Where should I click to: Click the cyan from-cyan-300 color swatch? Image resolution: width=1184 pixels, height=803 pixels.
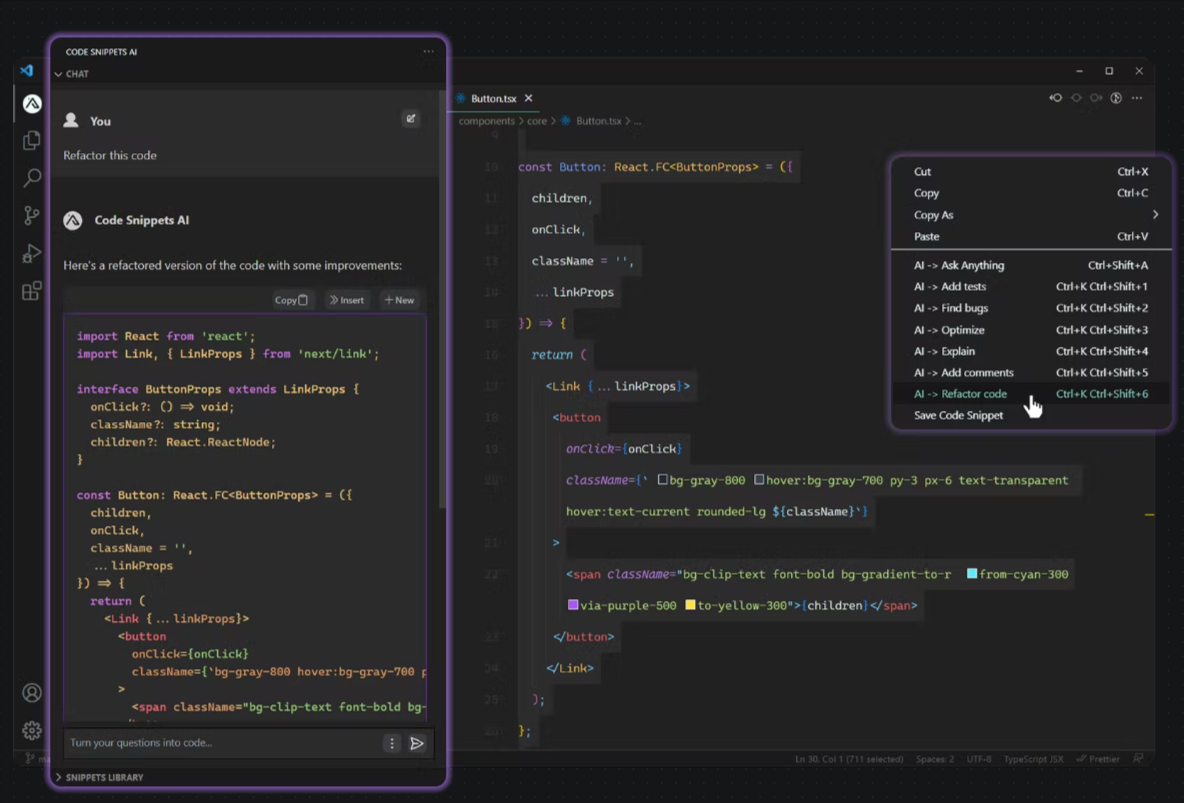point(970,574)
